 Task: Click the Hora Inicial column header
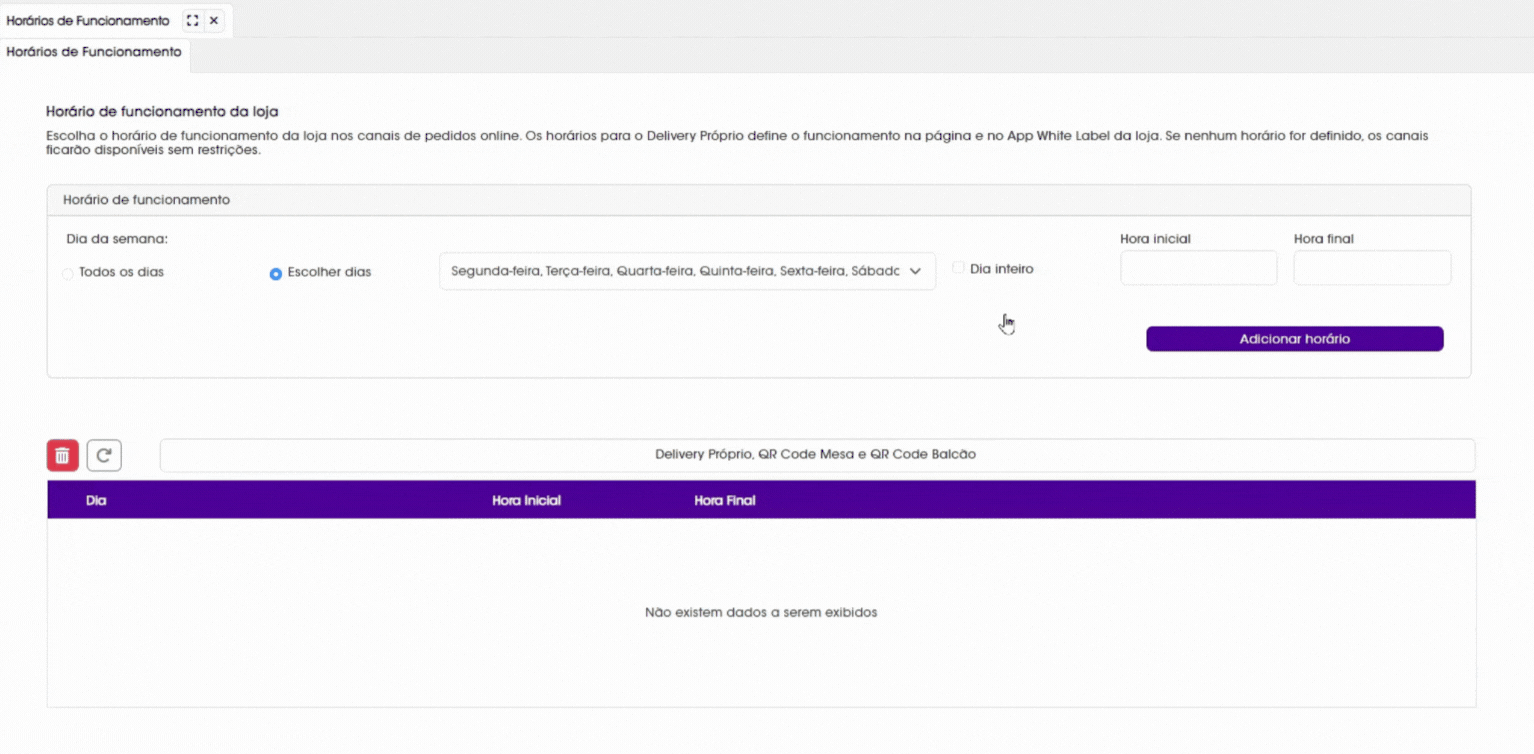[526, 500]
